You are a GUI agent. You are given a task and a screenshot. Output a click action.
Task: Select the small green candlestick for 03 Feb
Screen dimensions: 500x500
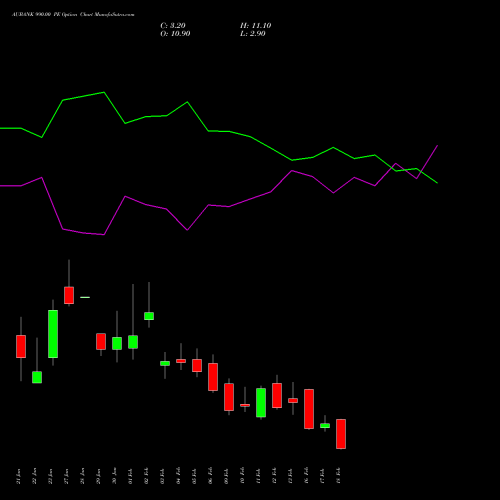[165, 363]
